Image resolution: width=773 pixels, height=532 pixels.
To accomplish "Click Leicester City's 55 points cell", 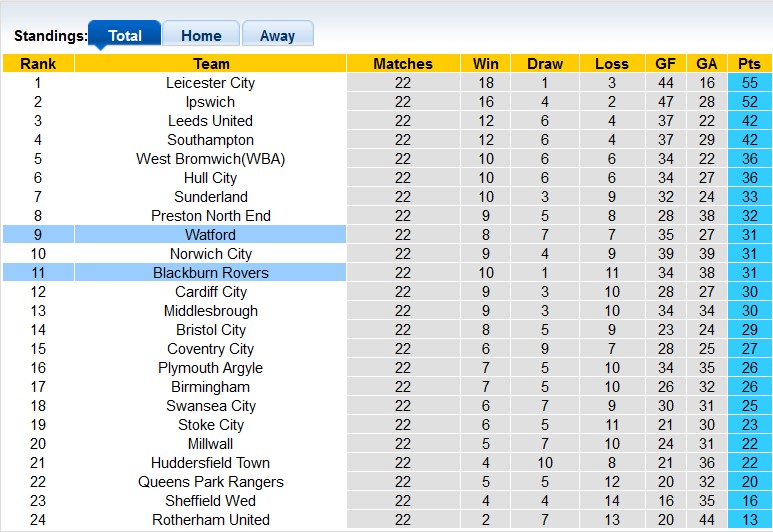I will click(749, 83).
